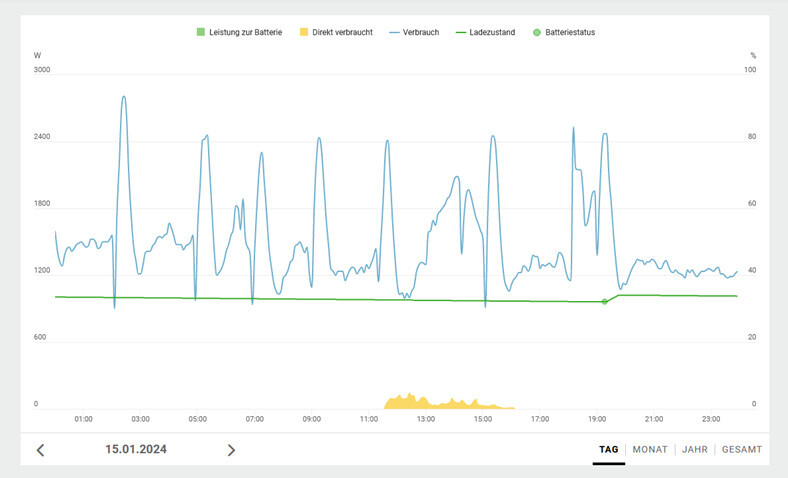Switch to the JAHR view
This screenshot has height=478, width=788.
(x=695, y=450)
